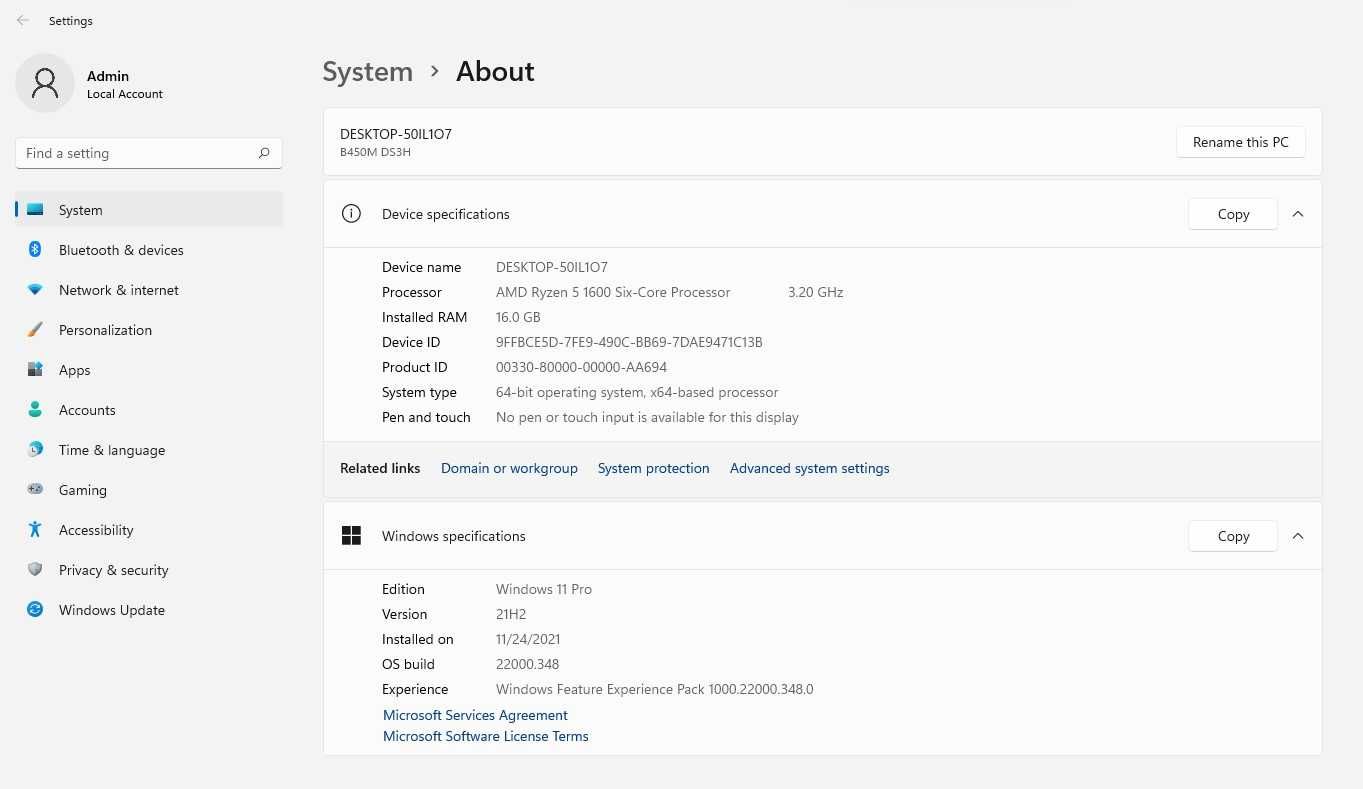Open the Apps settings page

click(x=149, y=370)
